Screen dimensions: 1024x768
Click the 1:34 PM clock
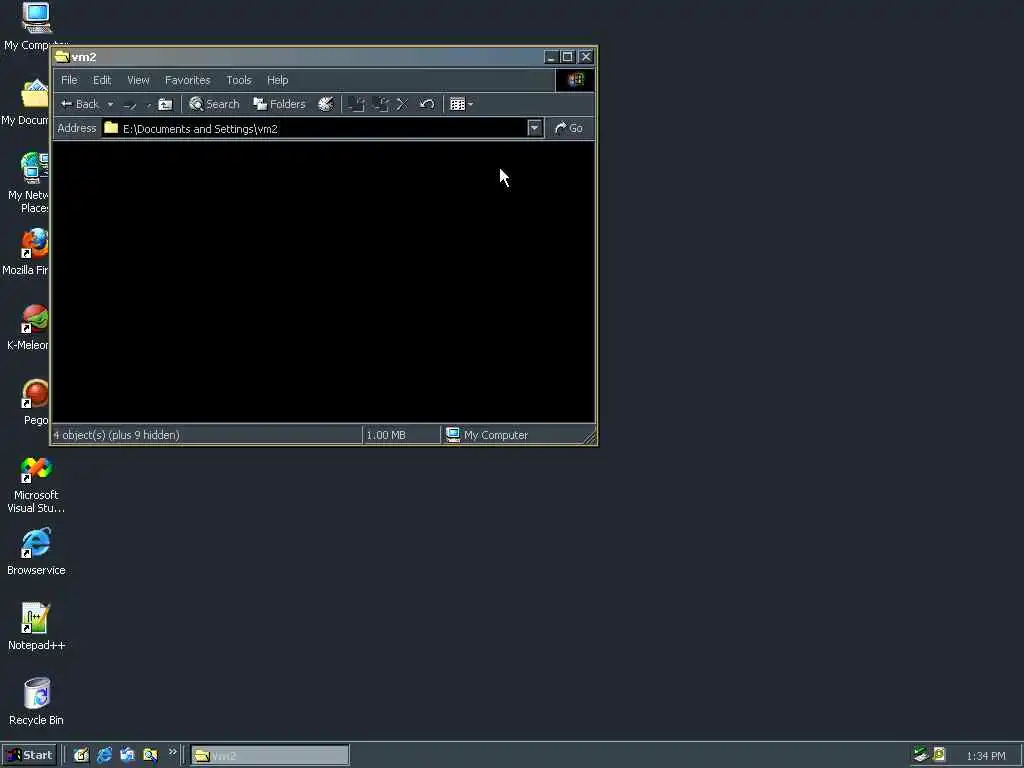pos(985,756)
